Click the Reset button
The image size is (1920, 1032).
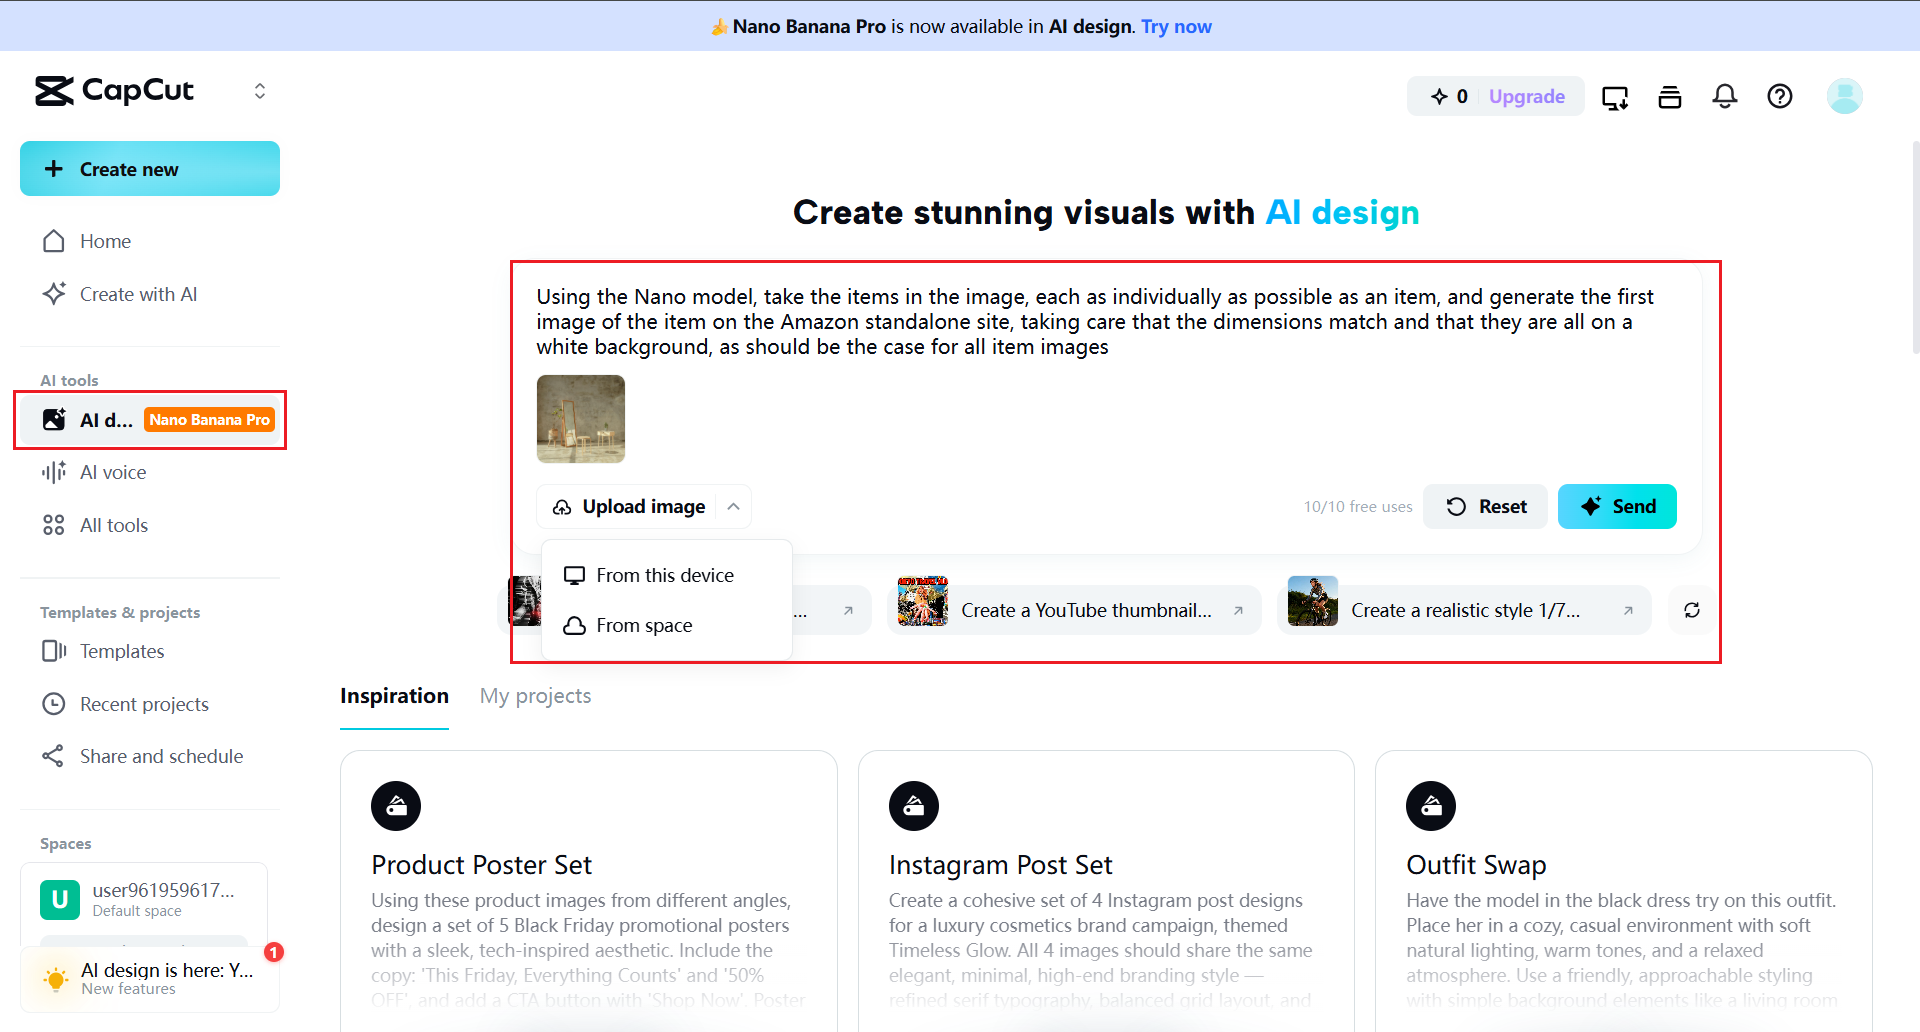click(x=1486, y=507)
